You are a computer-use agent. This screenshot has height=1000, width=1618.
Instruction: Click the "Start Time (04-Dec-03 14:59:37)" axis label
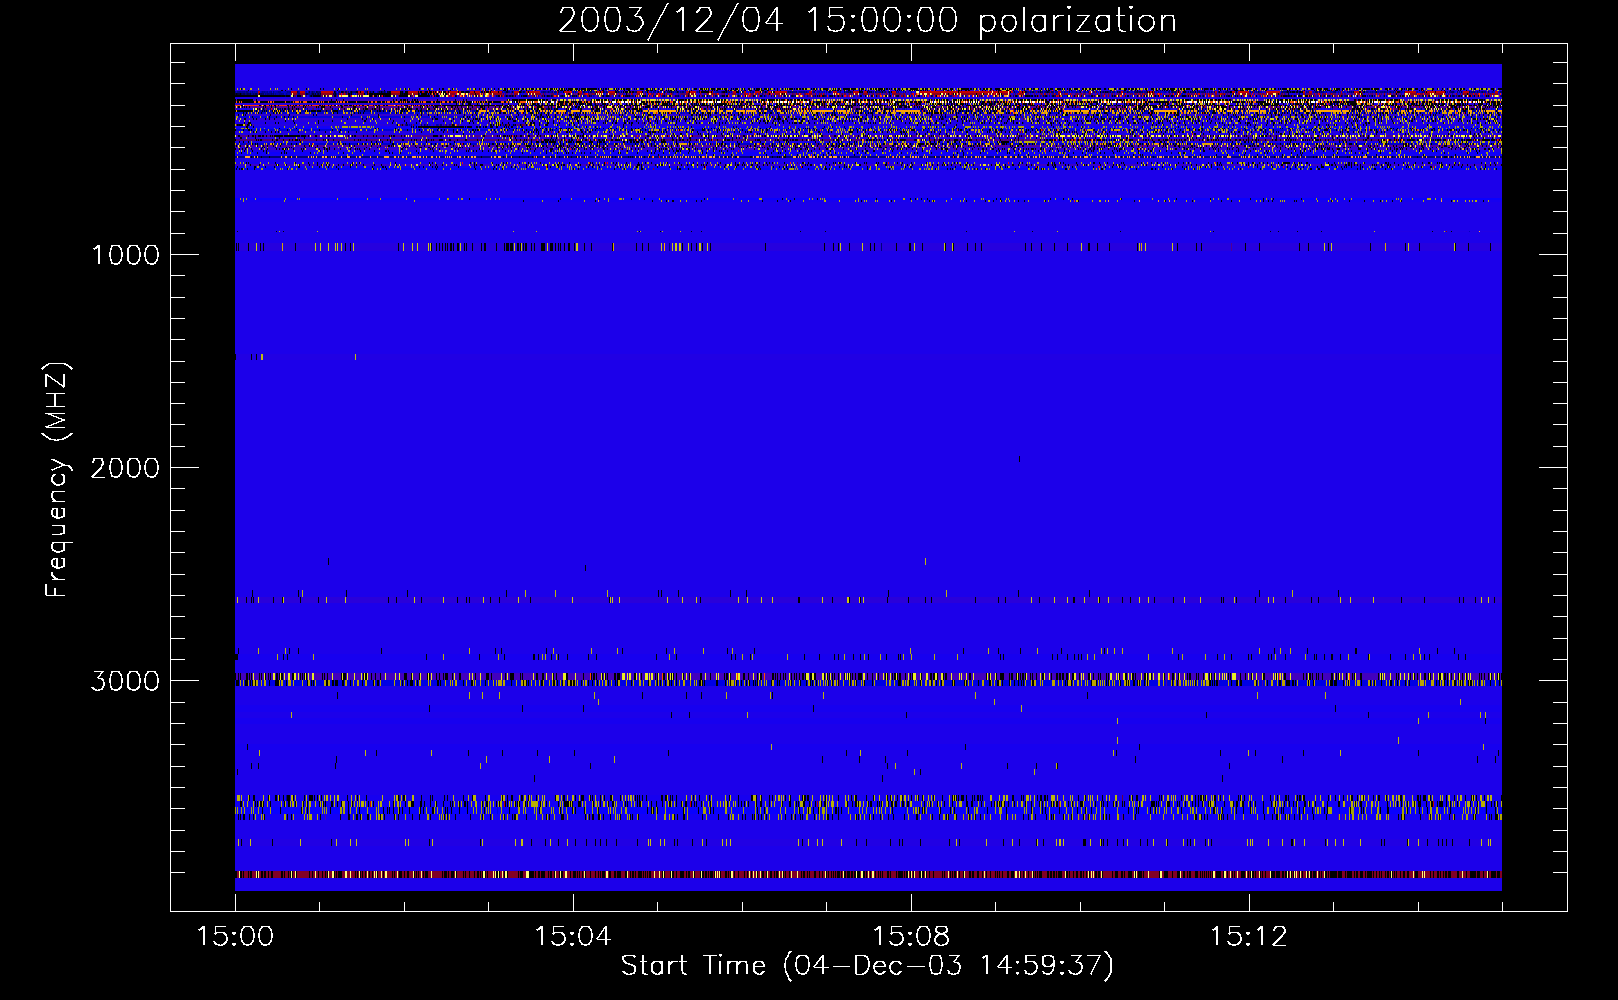pyautogui.click(x=867, y=966)
